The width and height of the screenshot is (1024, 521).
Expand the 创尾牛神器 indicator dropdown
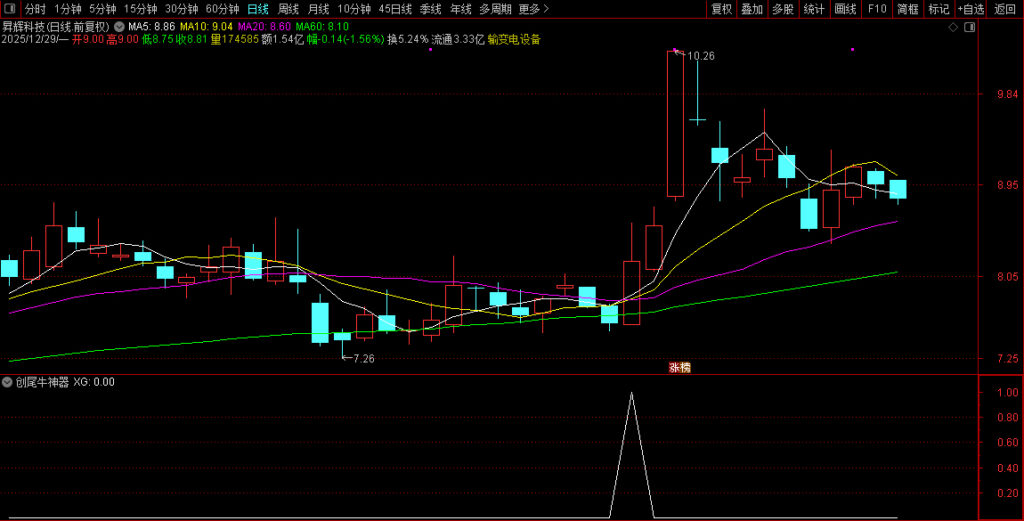(x=8, y=382)
